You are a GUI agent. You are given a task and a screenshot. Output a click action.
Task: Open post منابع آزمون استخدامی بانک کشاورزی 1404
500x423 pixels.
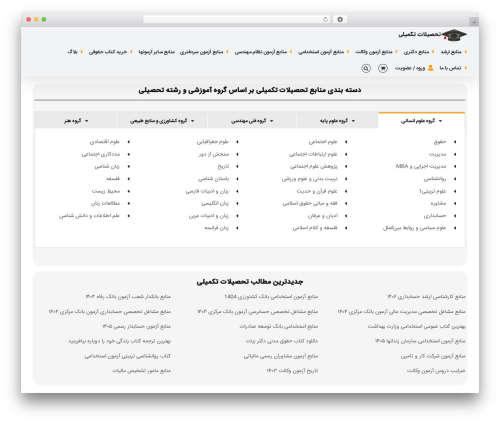point(271,297)
